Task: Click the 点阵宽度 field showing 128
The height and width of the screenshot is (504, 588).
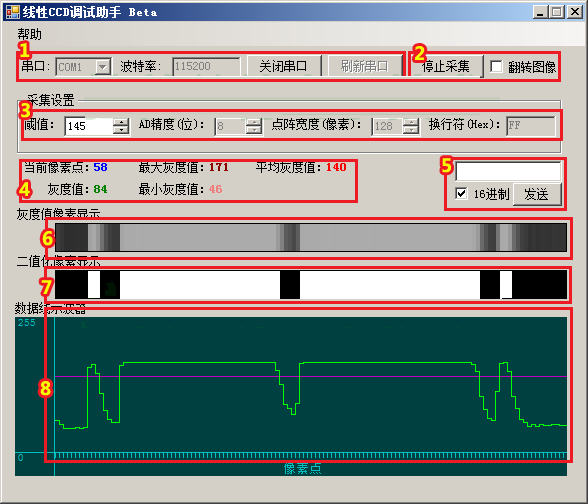Action: click(387, 126)
